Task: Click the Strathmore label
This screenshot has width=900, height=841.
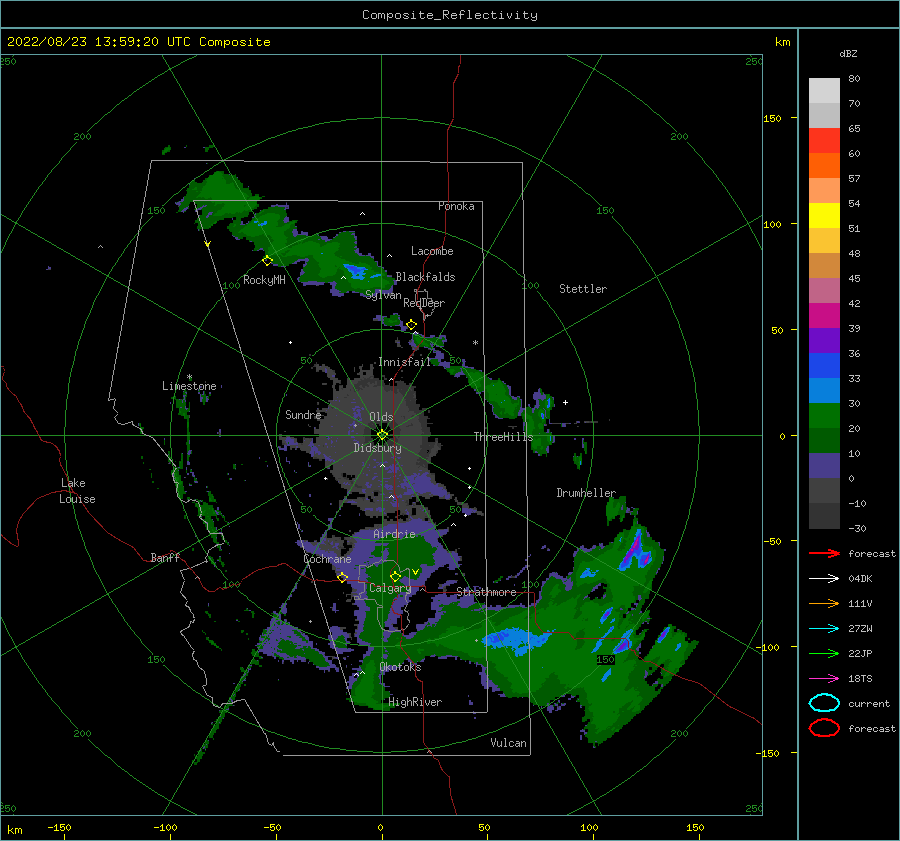Action: (x=487, y=592)
